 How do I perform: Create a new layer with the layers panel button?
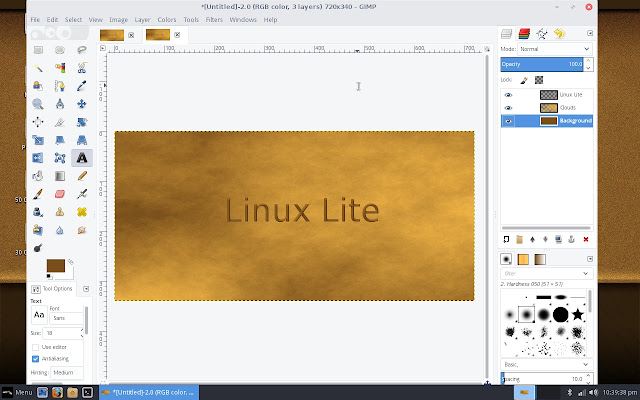click(x=506, y=240)
